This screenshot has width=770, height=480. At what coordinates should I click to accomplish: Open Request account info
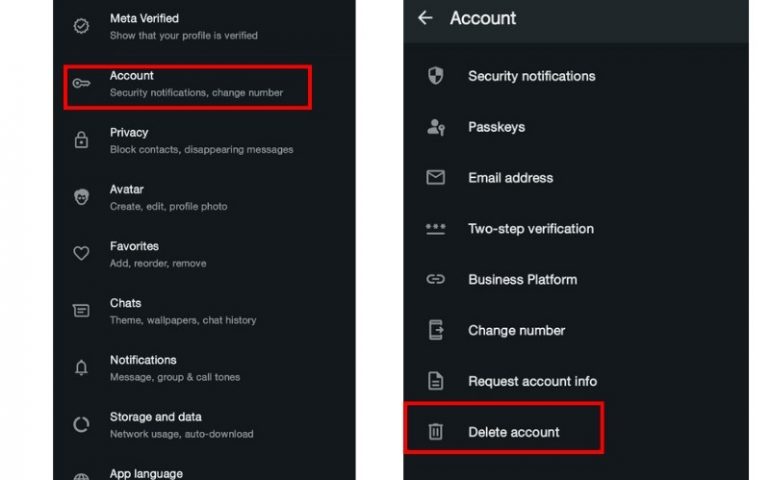[576, 381]
